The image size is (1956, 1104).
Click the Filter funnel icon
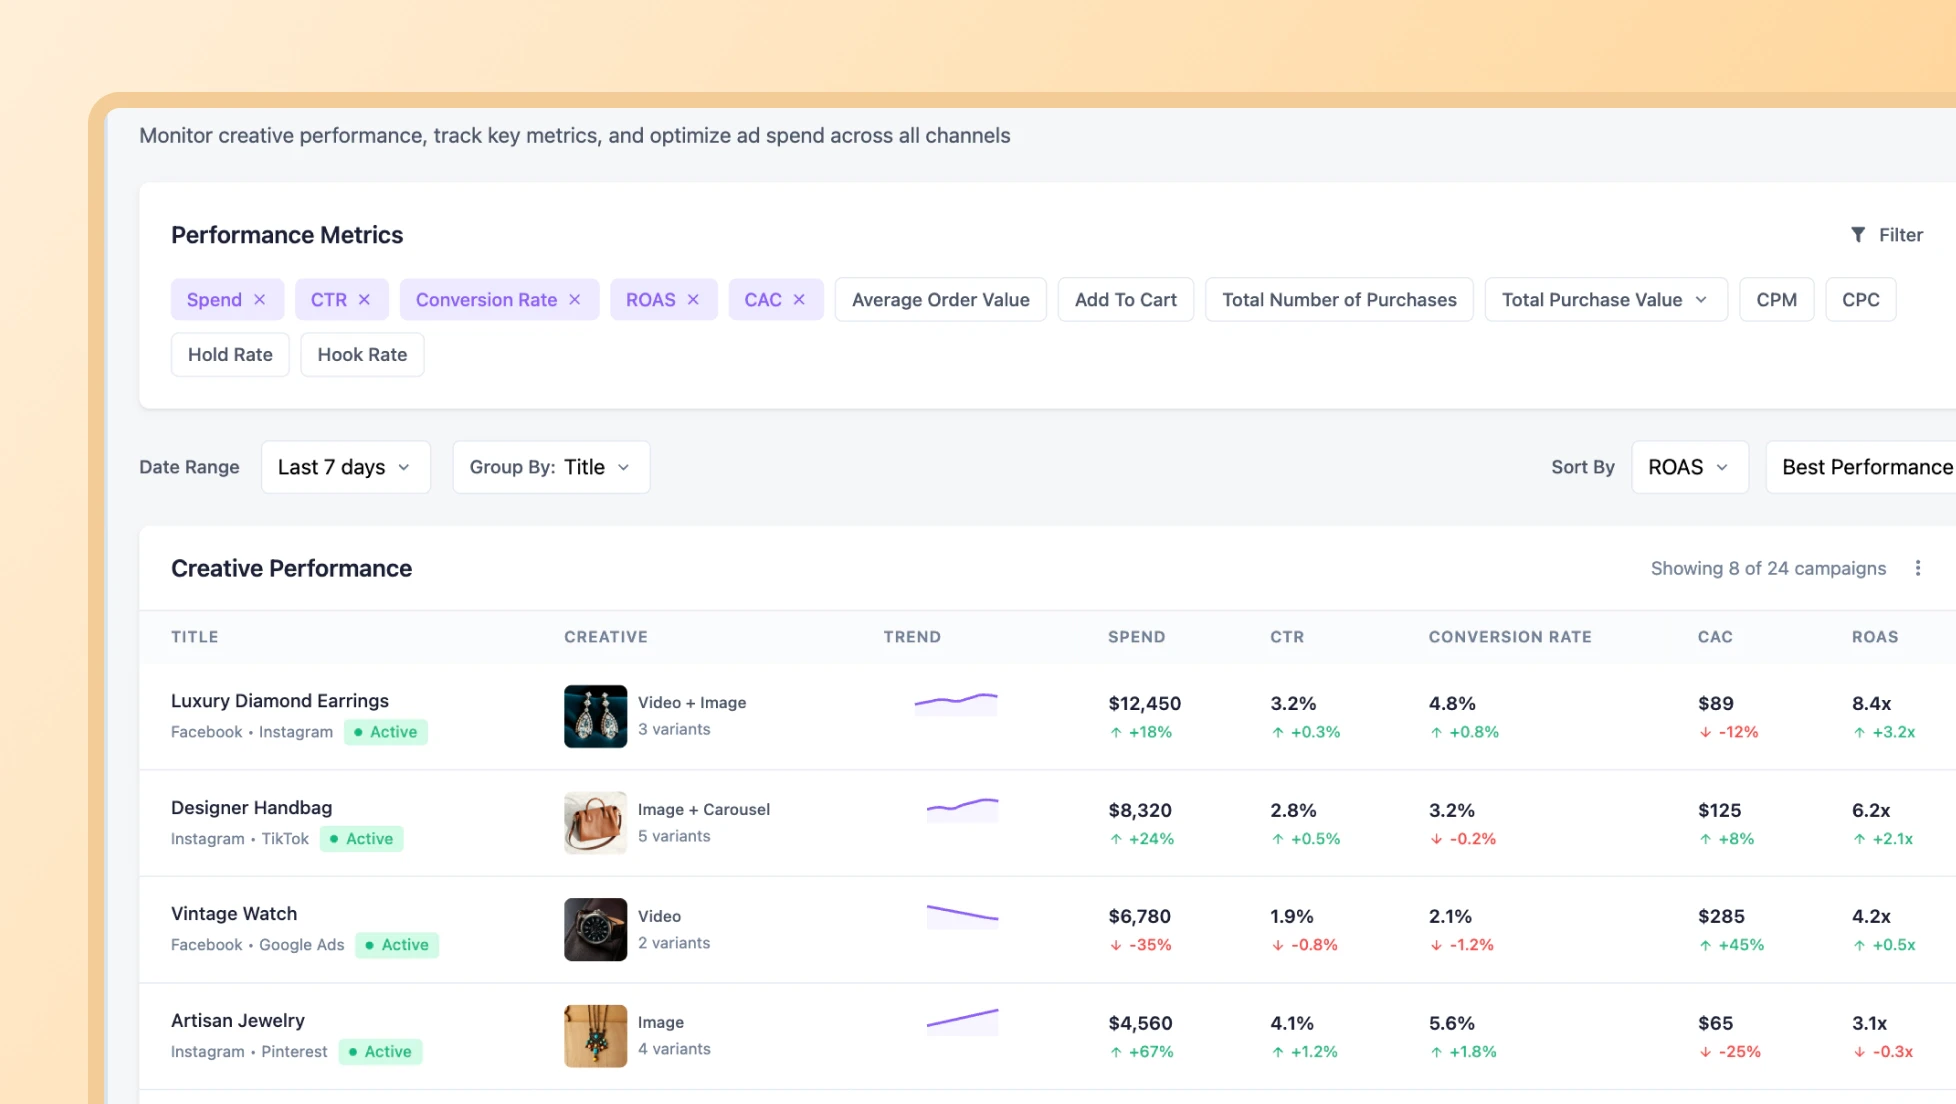pyautogui.click(x=1858, y=235)
